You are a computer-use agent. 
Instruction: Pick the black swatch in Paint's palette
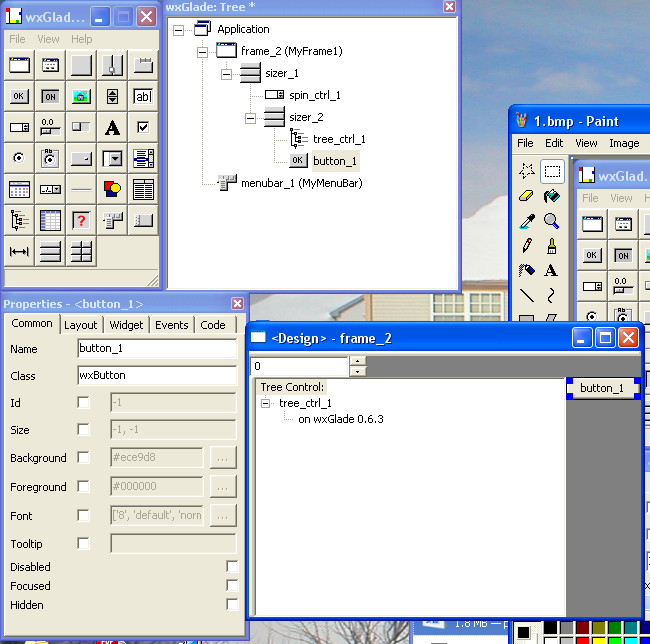[x=548, y=628]
